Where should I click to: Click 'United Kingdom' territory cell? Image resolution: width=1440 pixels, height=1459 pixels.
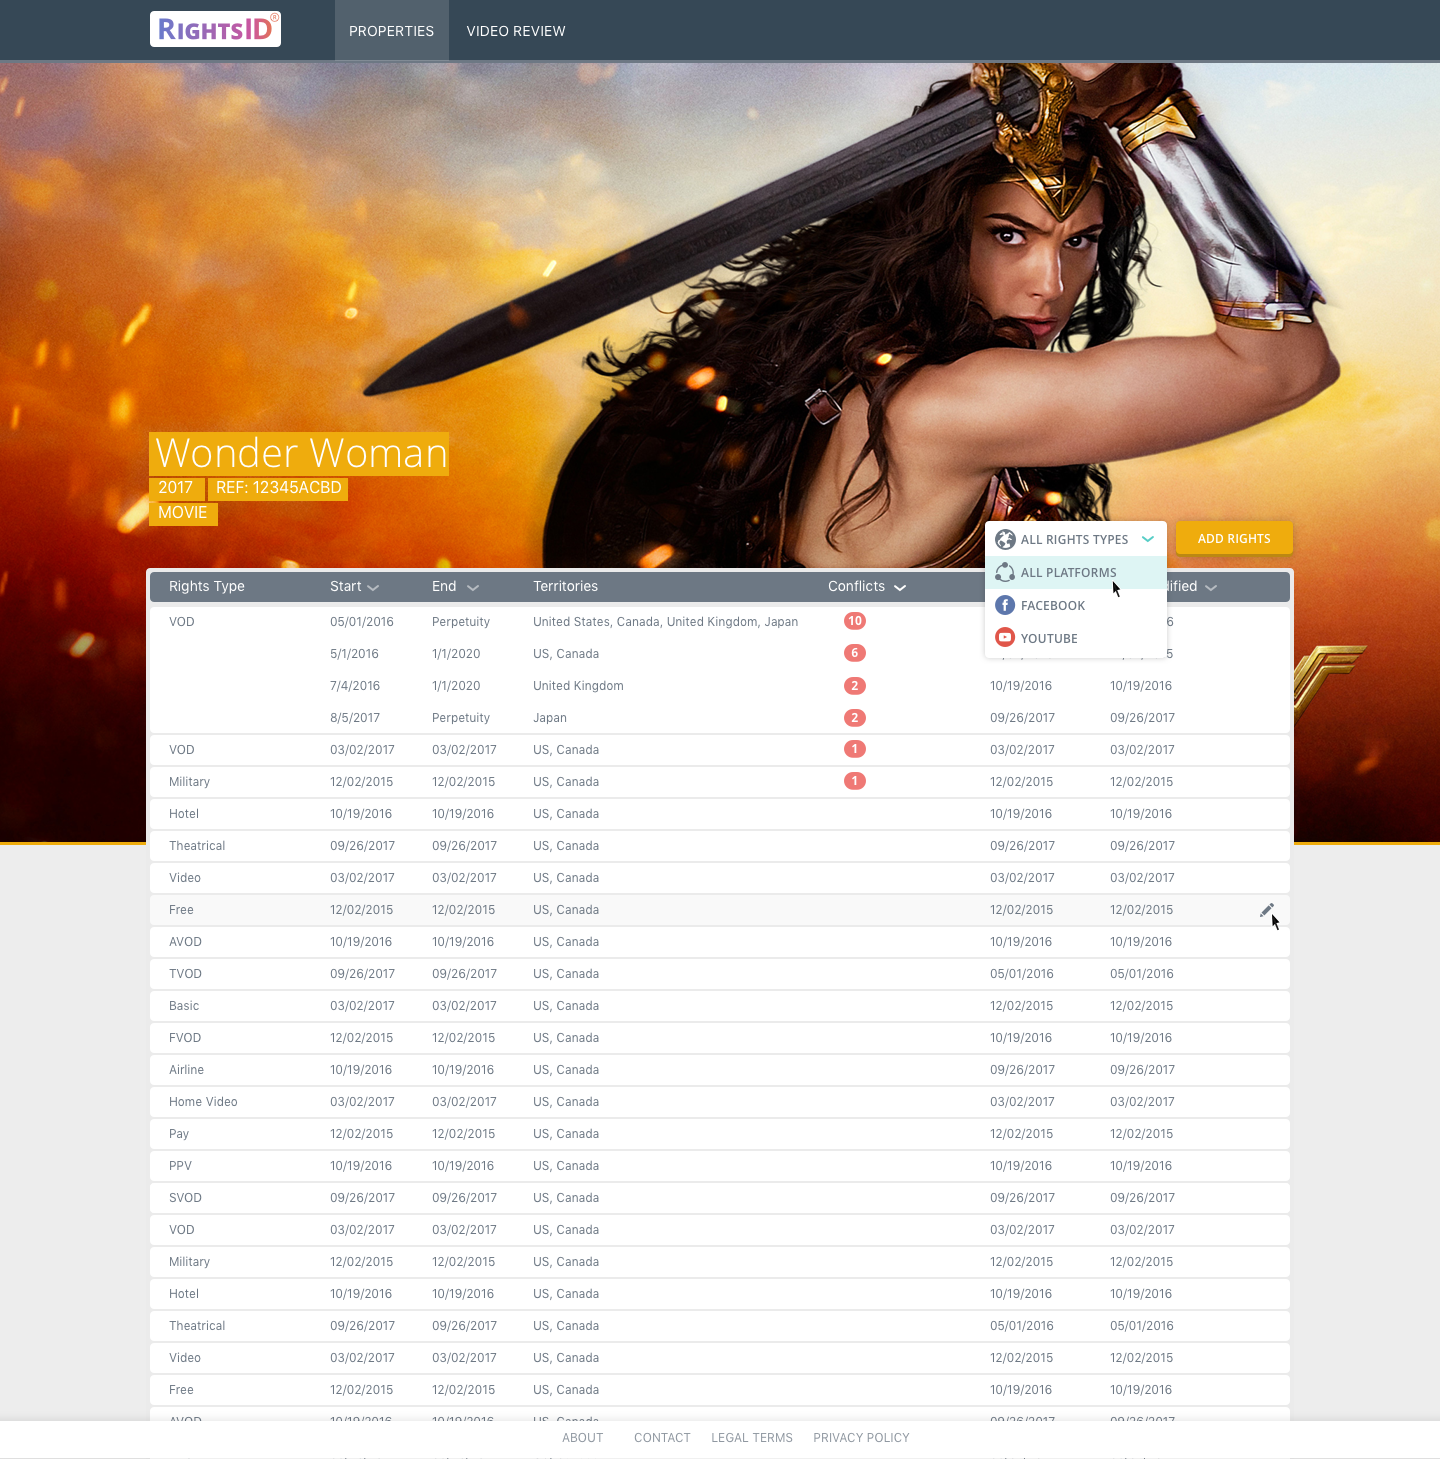click(578, 686)
